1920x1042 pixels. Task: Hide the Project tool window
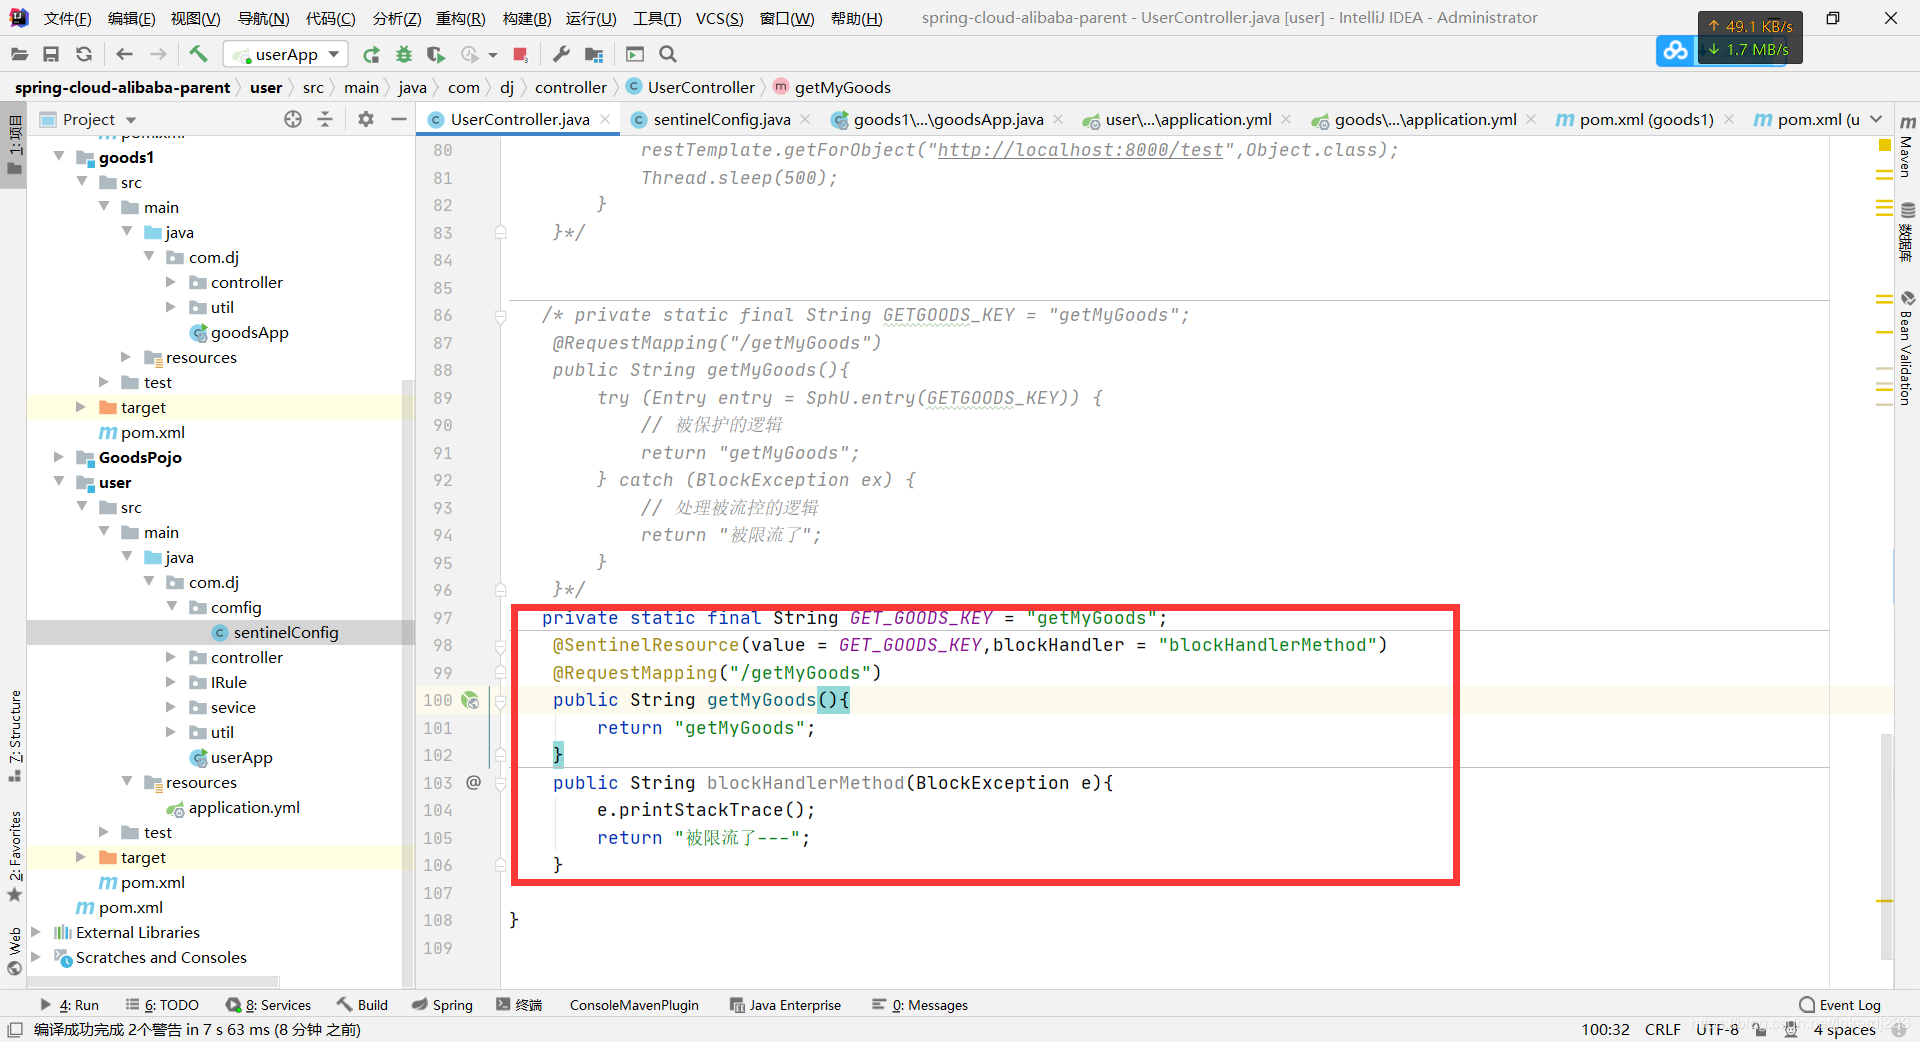click(x=398, y=119)
